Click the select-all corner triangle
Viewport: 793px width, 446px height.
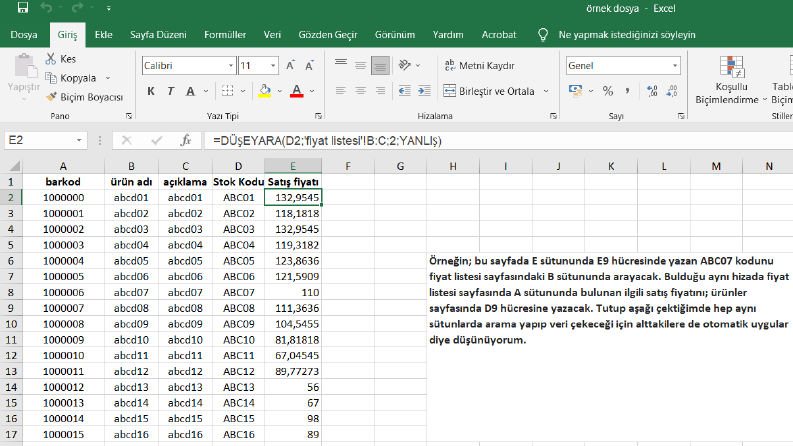pos(15,166)
